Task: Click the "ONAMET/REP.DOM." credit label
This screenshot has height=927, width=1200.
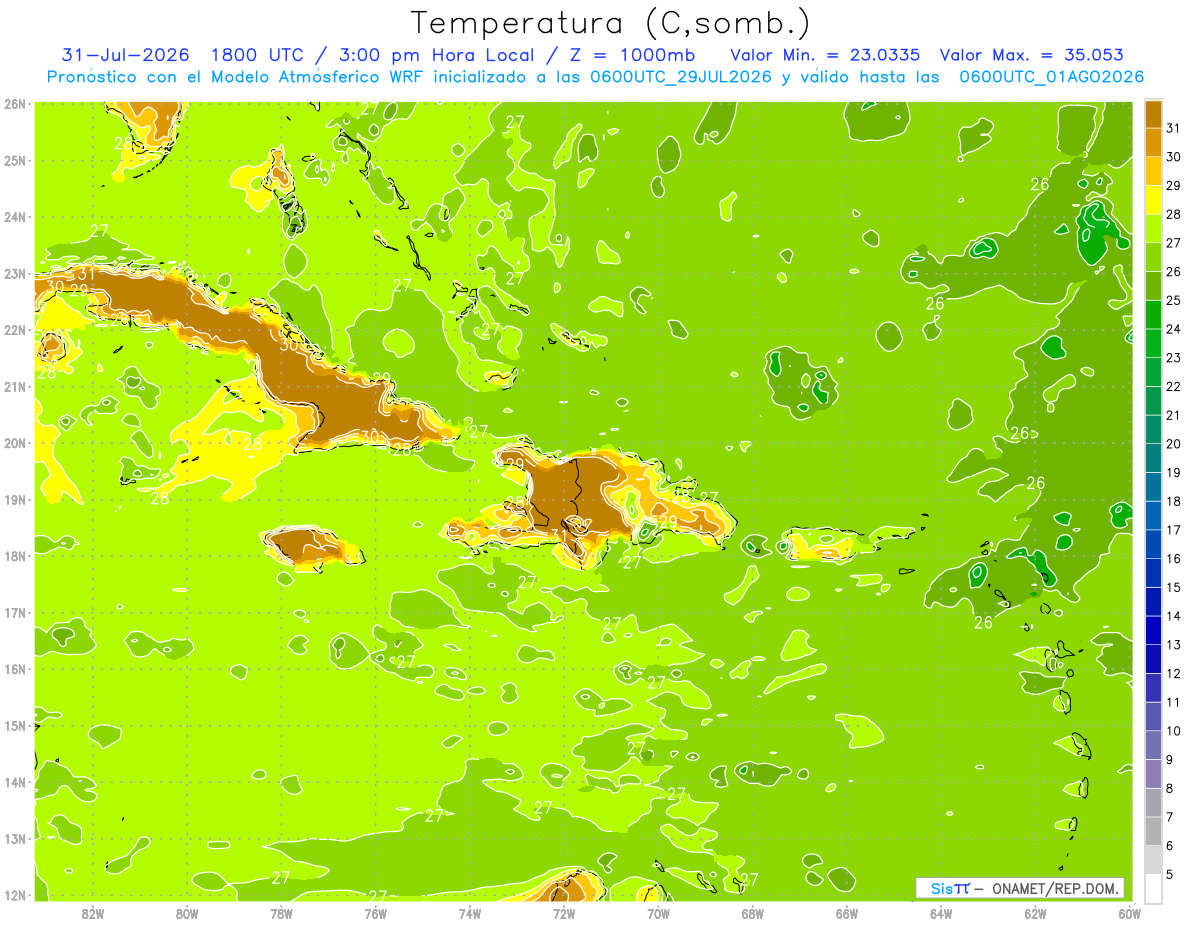Action: tap(1056, 889)
